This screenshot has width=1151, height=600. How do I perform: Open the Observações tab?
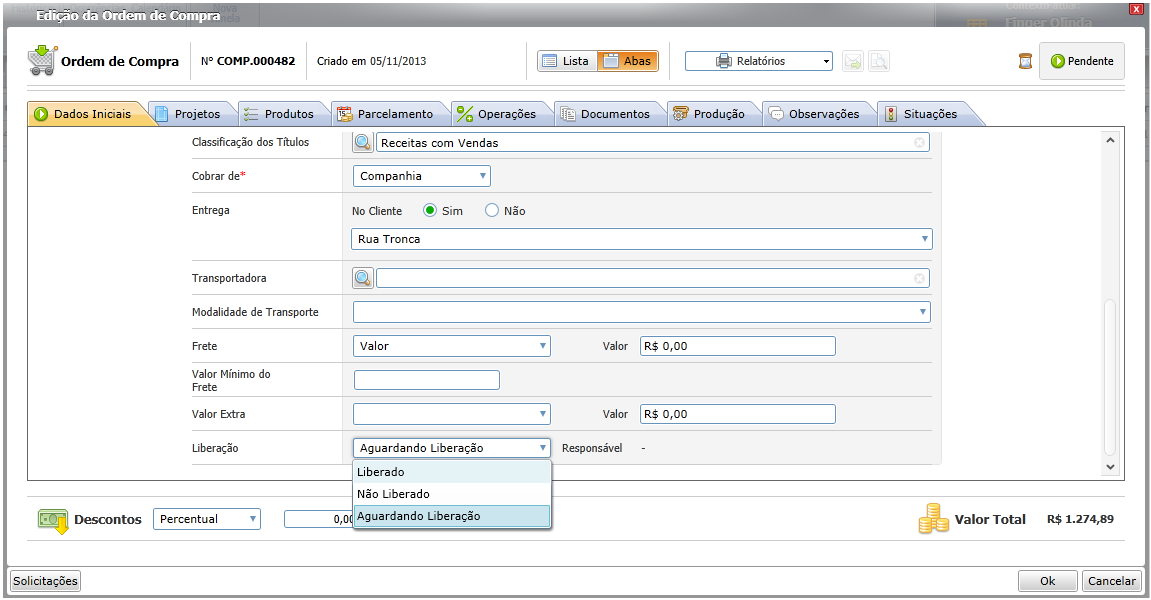point(819,114)
